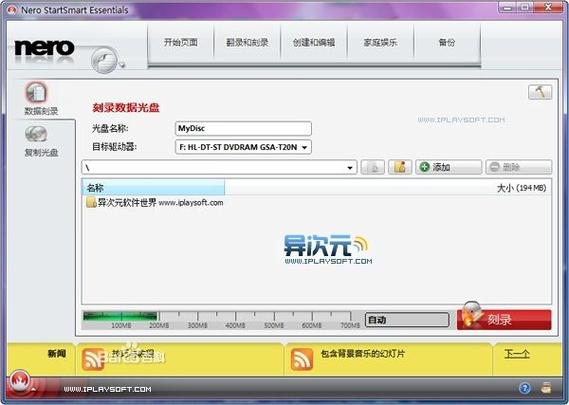Start burning with the 刻录 button
The width and height of the screenshot is (569, 405).
point(504,319)
